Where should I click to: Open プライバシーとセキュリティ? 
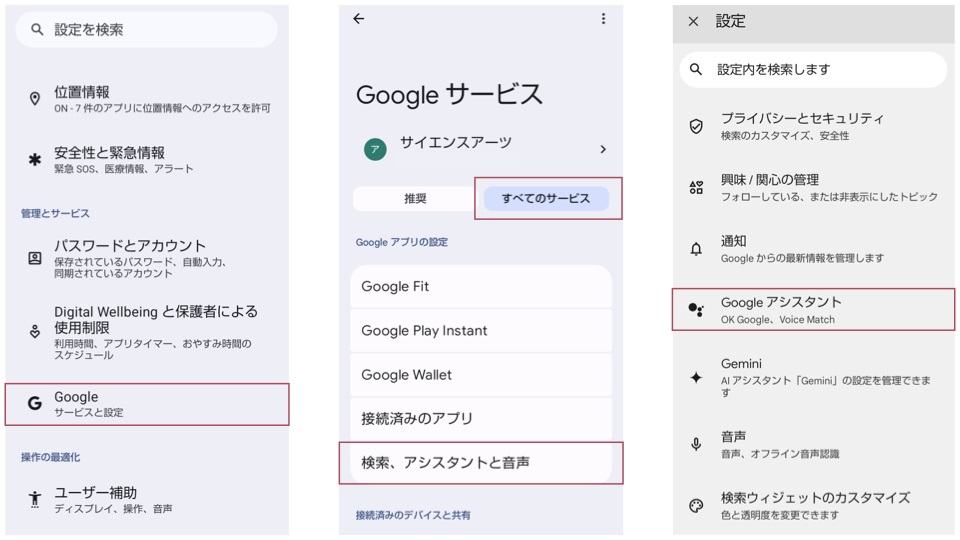[x=813, y=126]
